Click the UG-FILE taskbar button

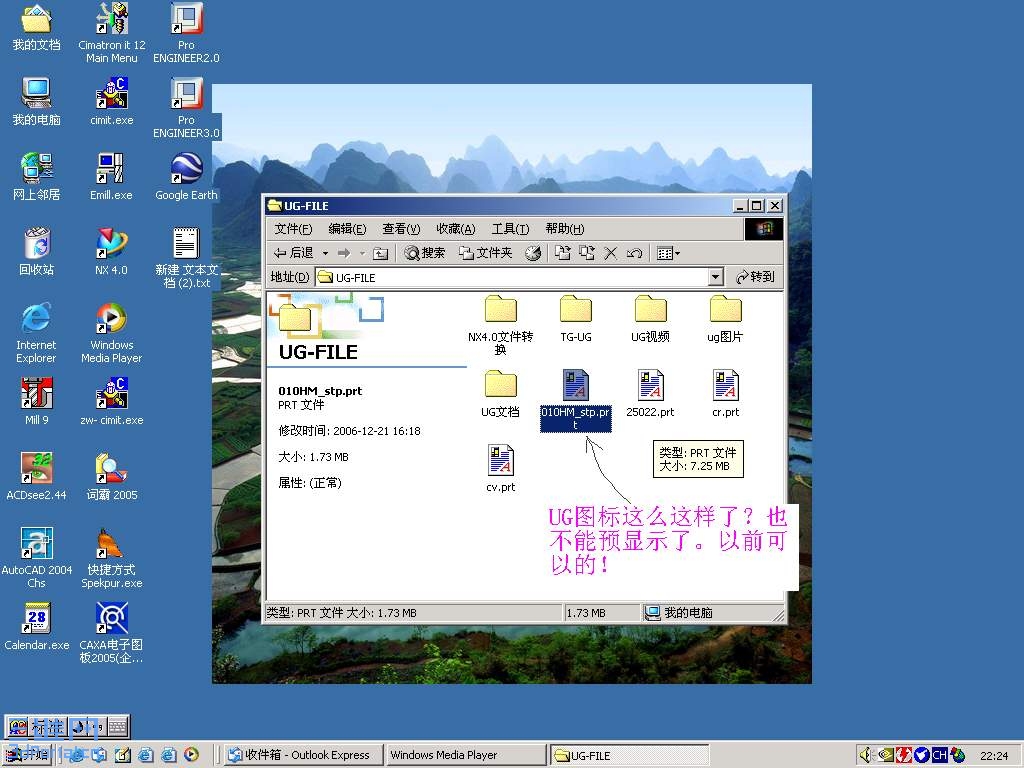click(x=630, y=755)
